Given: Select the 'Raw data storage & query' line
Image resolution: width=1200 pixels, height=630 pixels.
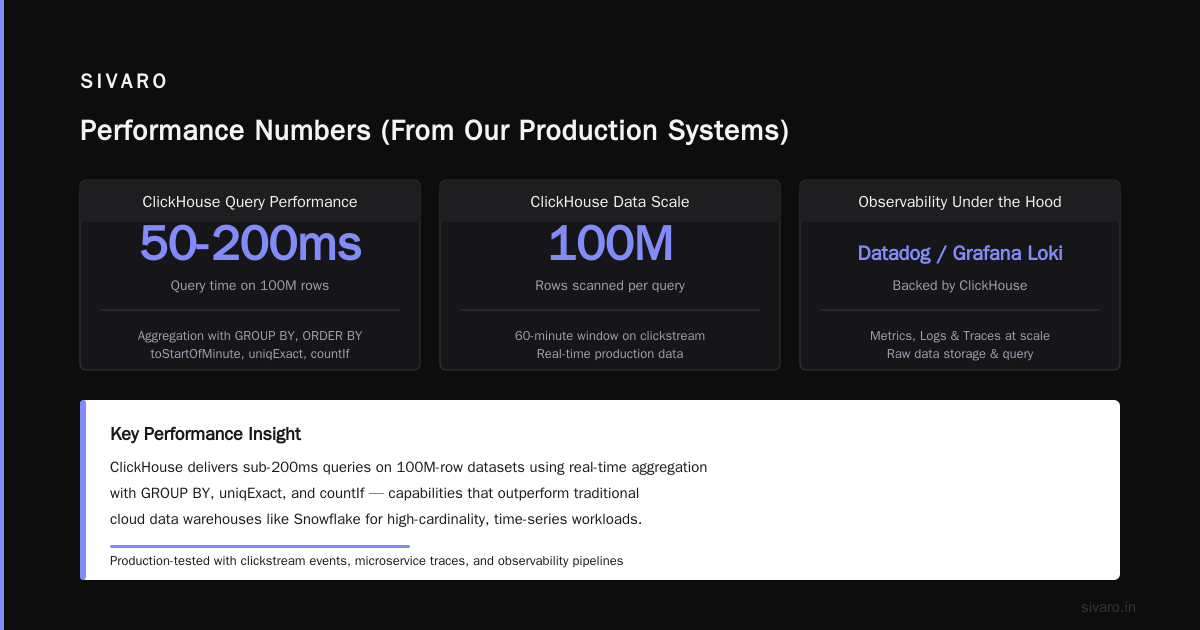Looking at the screenshot, I should tap(960, 354).
